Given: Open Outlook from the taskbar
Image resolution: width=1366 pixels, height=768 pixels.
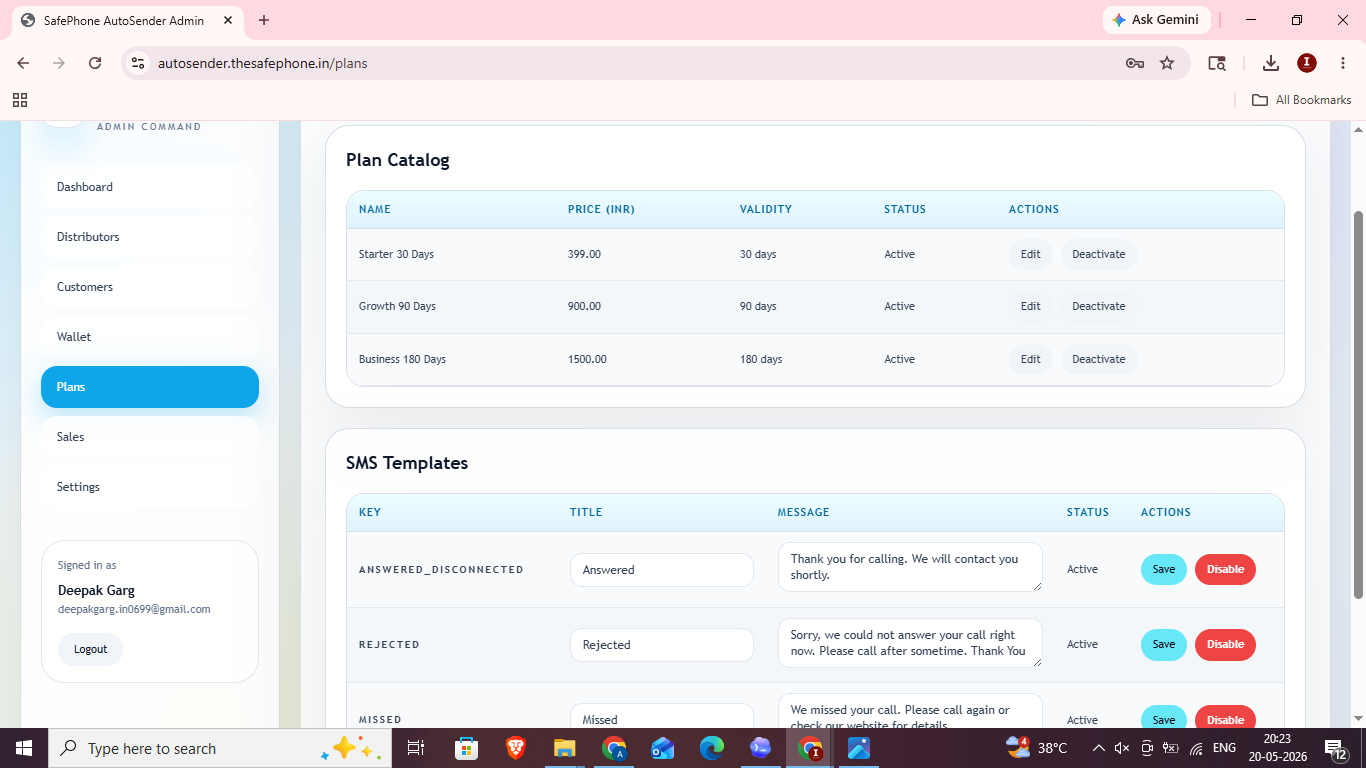Looking at the screenshot, I should 662,748.
